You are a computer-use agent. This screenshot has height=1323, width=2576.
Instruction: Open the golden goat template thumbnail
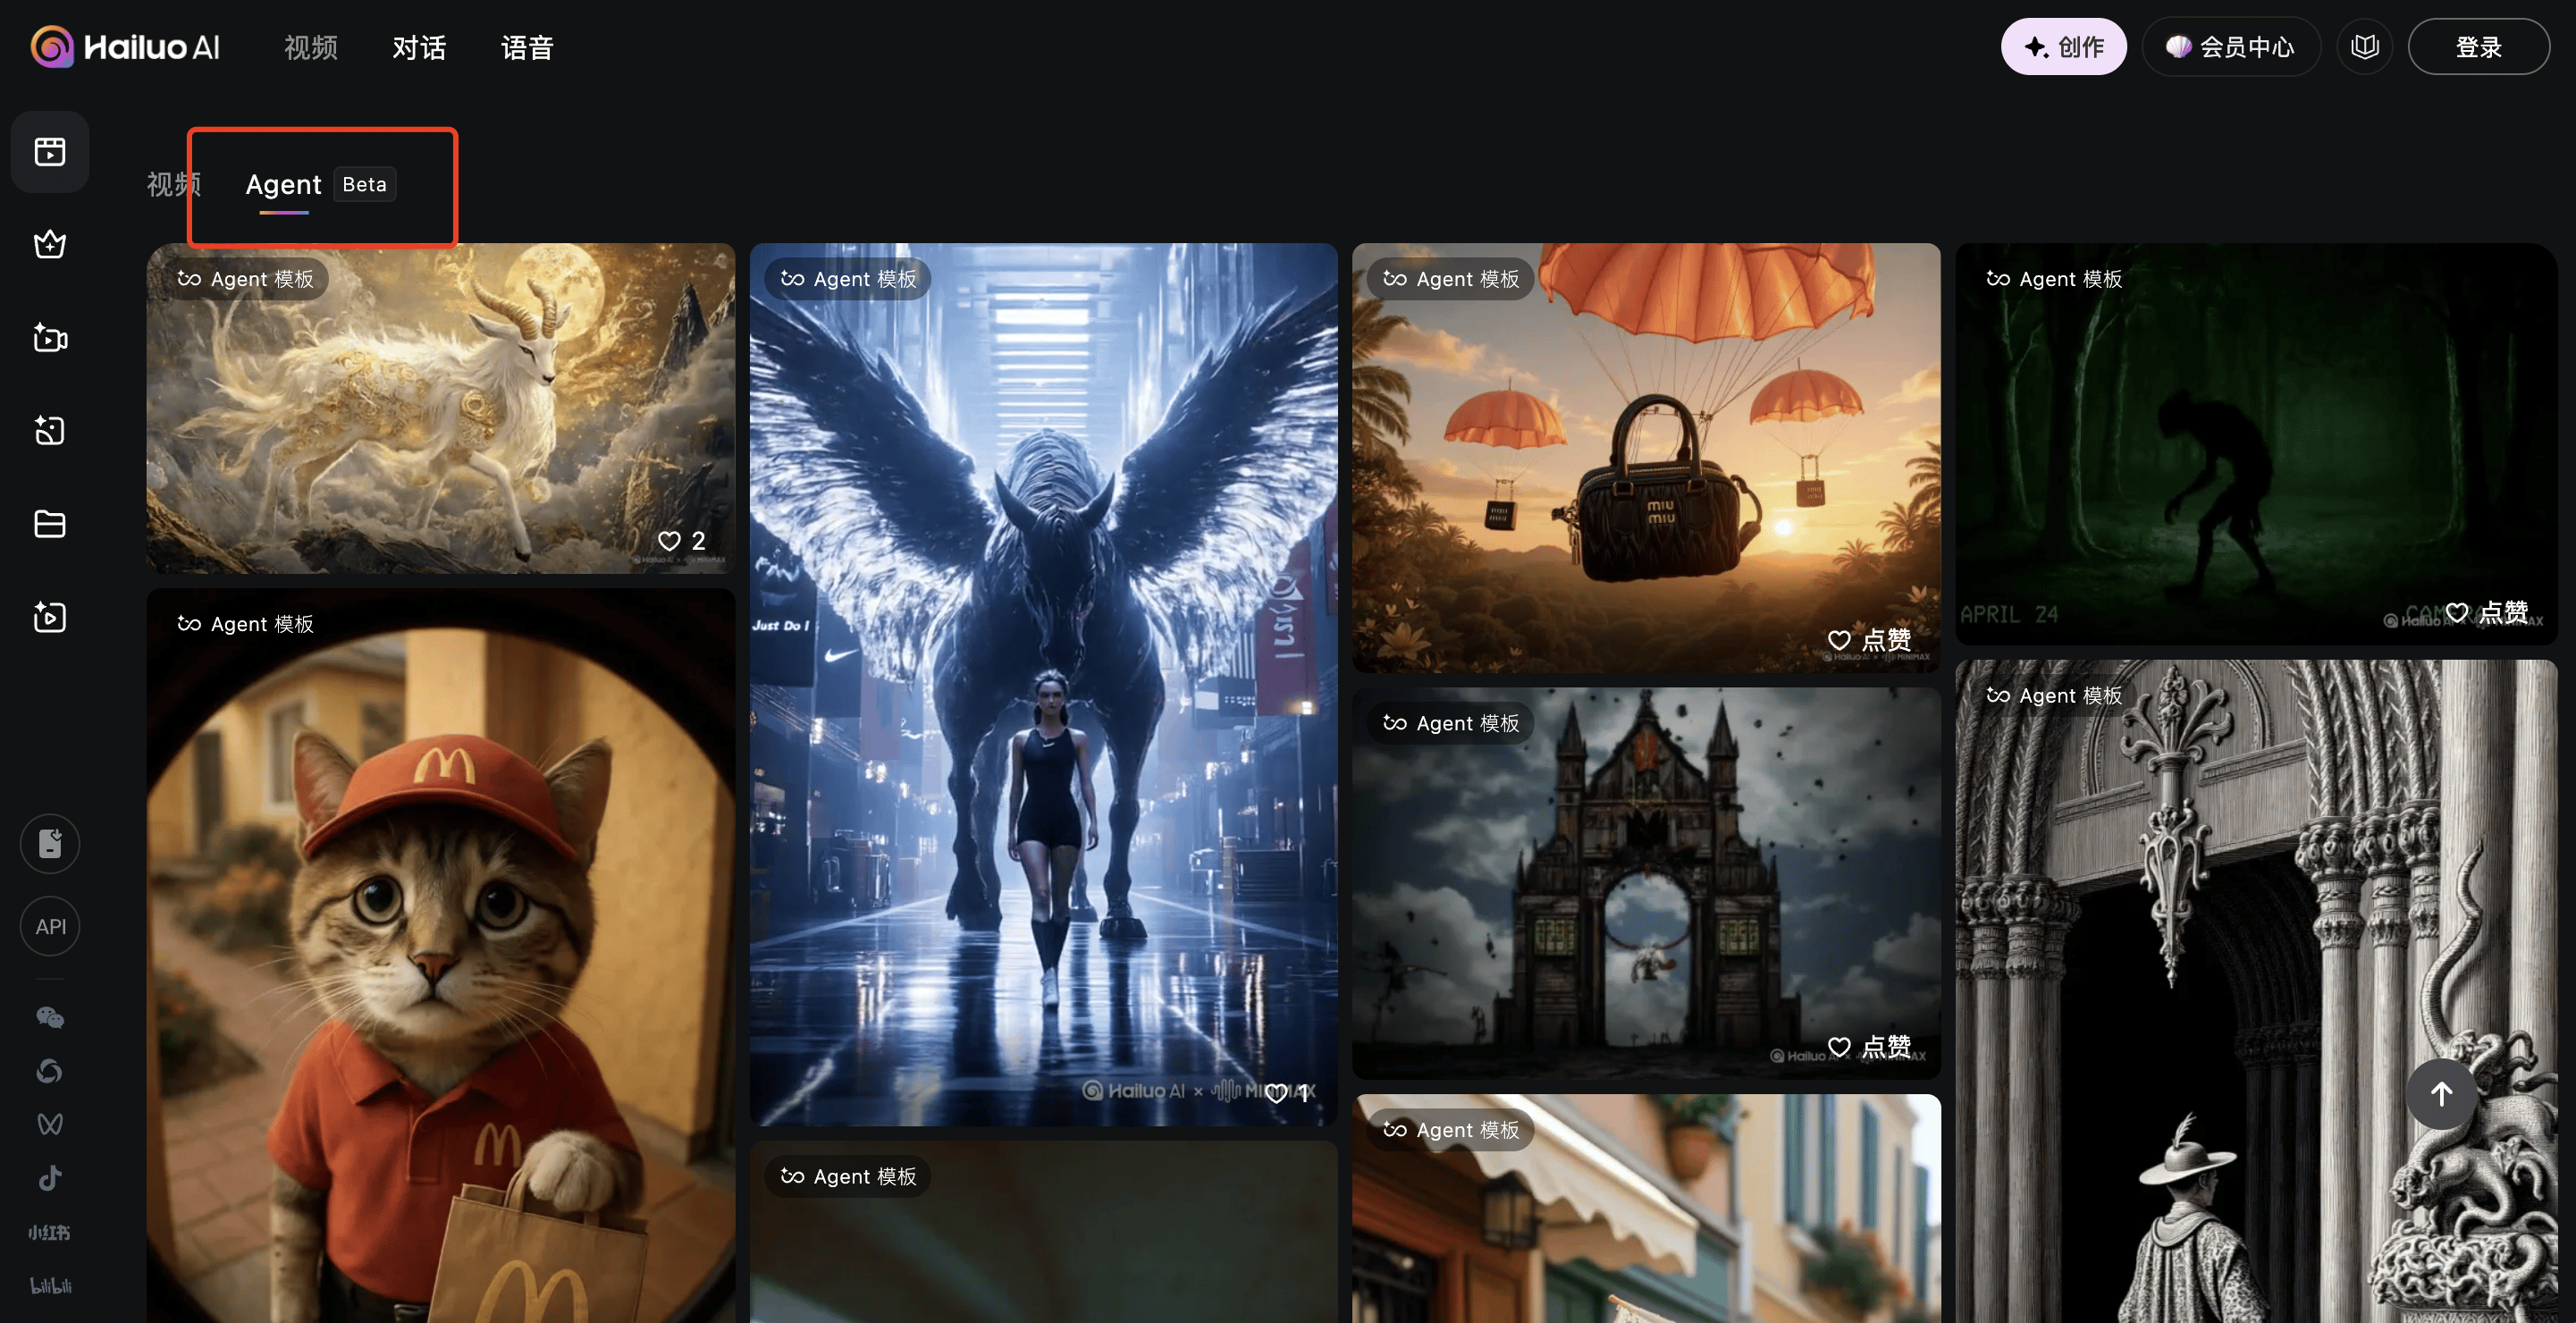point(440,408)
